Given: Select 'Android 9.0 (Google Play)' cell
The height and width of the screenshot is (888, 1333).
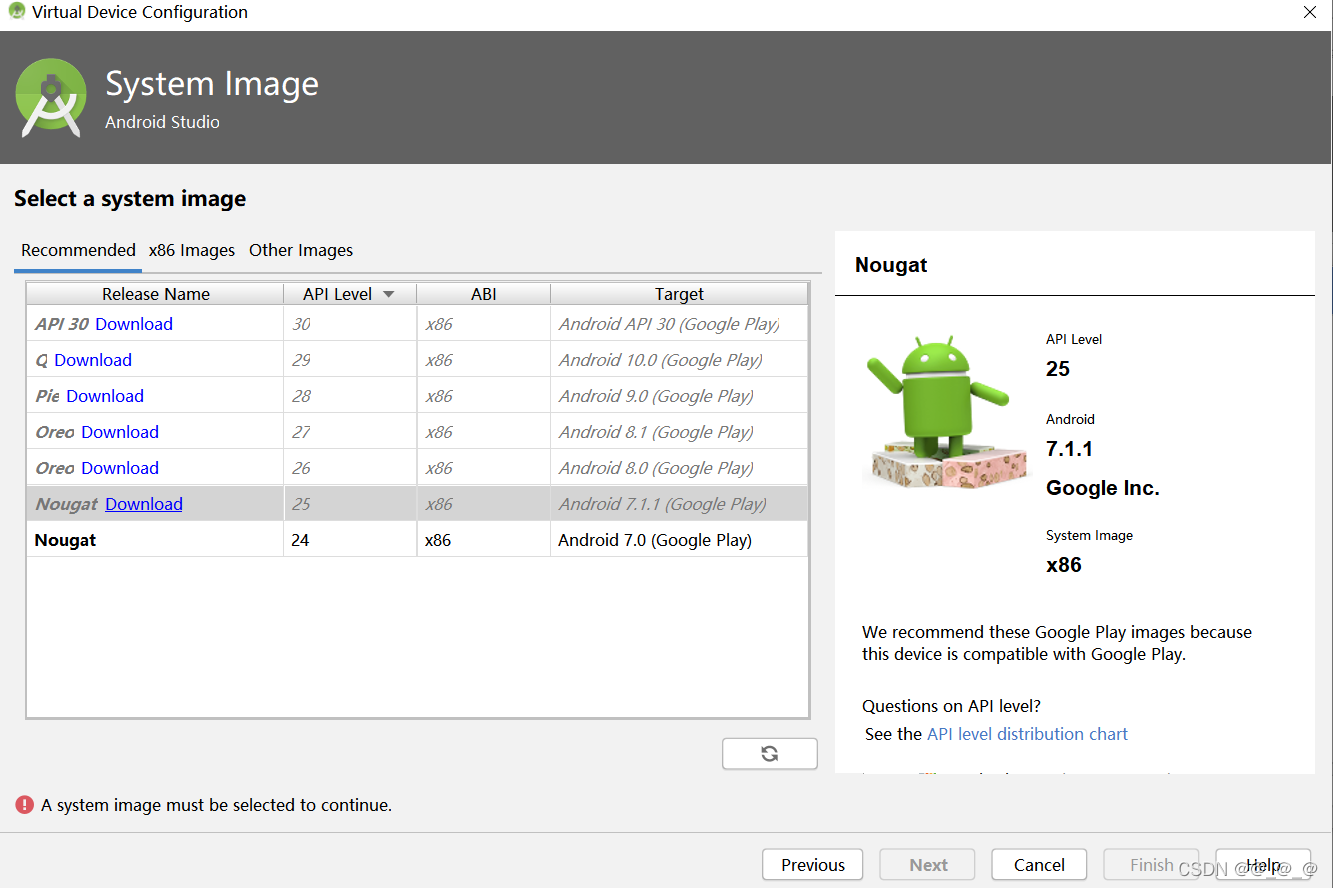Looking at the screenshot, I should coord(679,396).
